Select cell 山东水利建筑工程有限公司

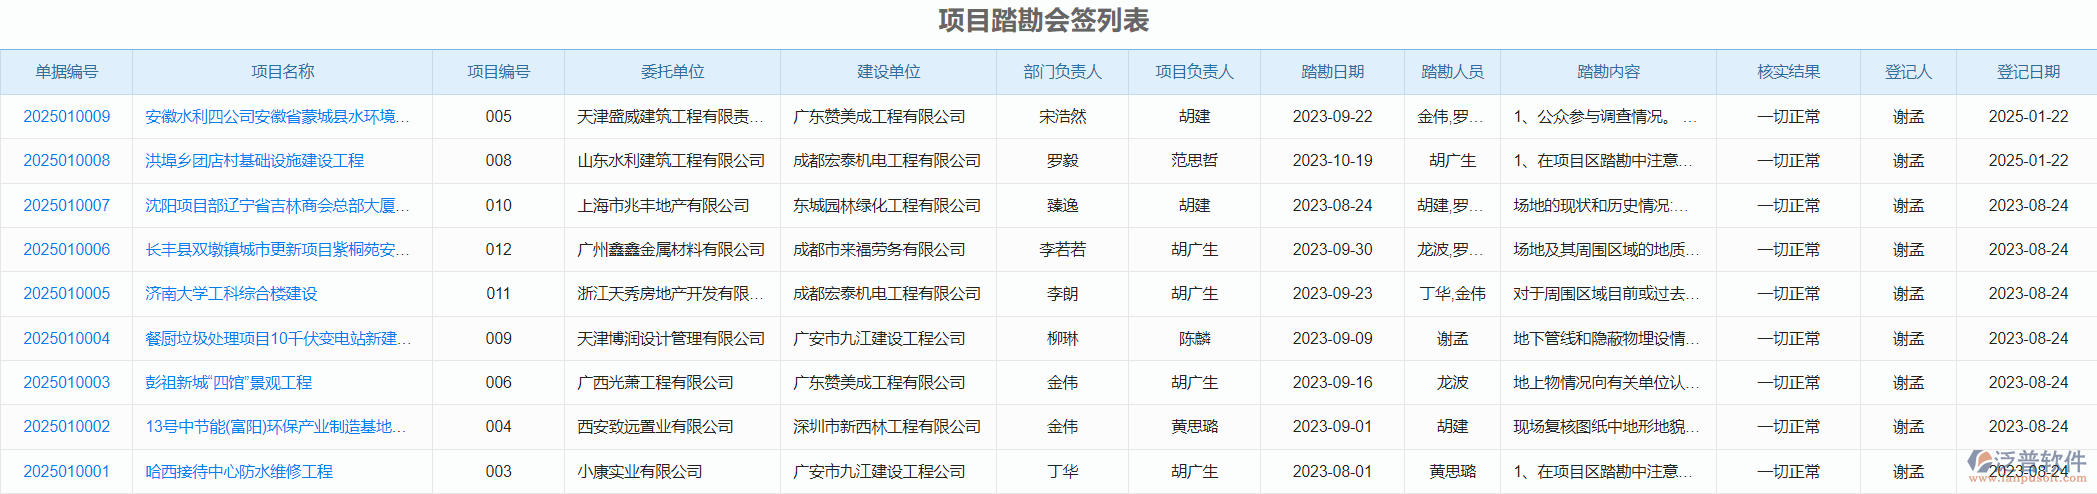pos(671,161)
